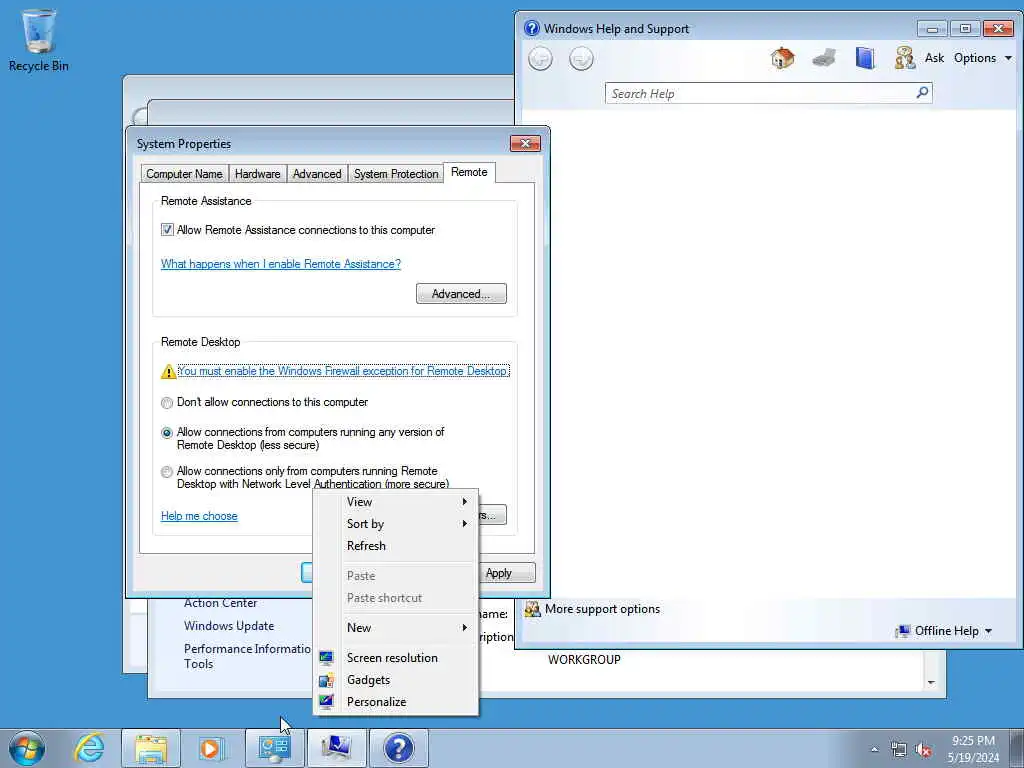Click the Gadgets icon in context menu
Screen dimensions: 1024x768
(326, 680)
